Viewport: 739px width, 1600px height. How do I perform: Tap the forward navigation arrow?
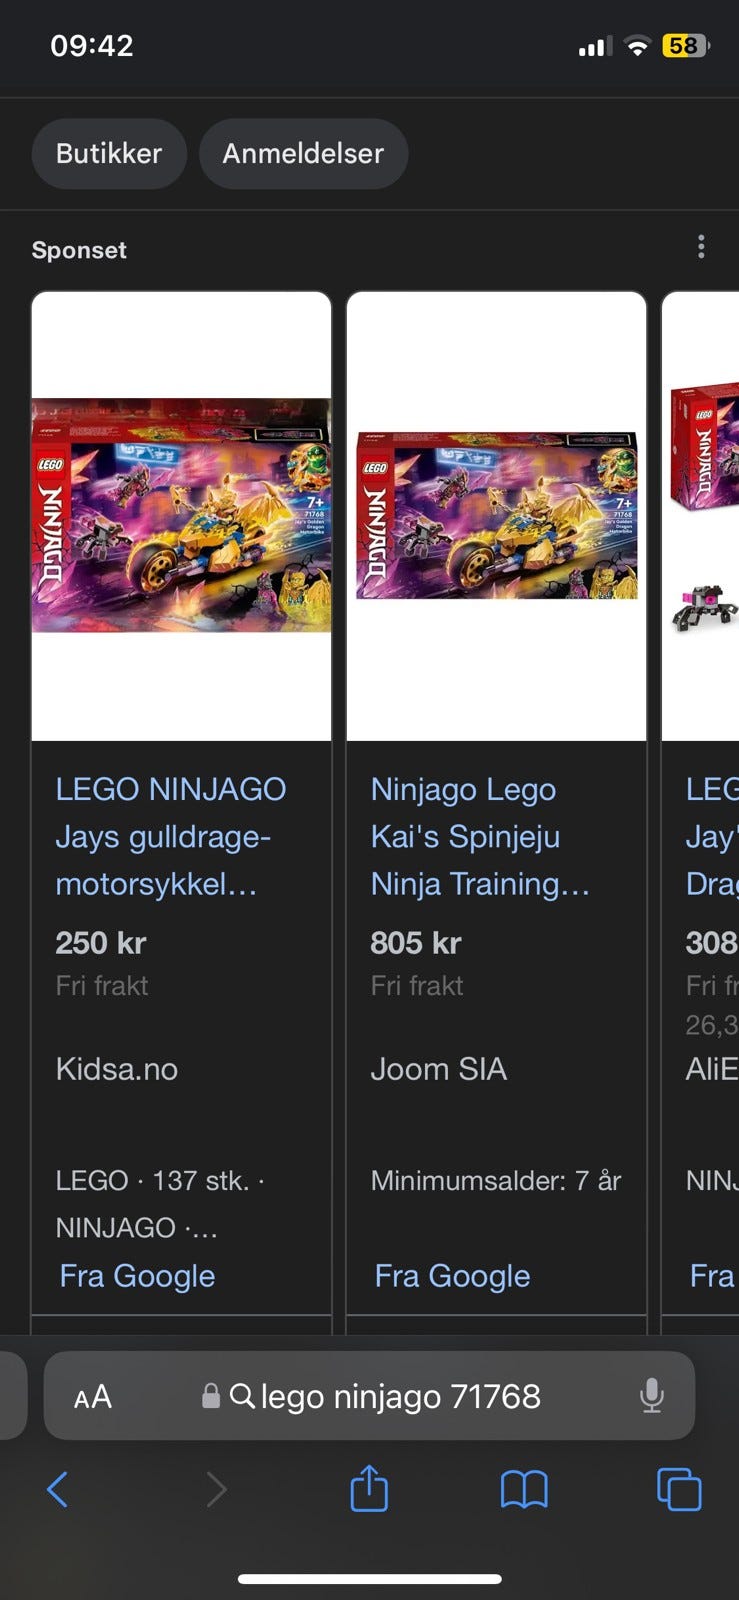216,1489
